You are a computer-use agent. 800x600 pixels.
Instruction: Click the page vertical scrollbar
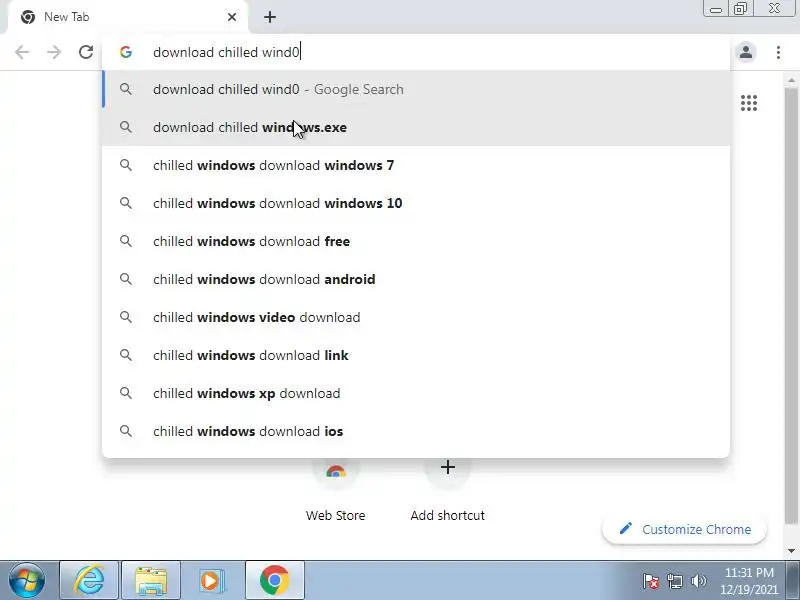(x=791, y=306)
